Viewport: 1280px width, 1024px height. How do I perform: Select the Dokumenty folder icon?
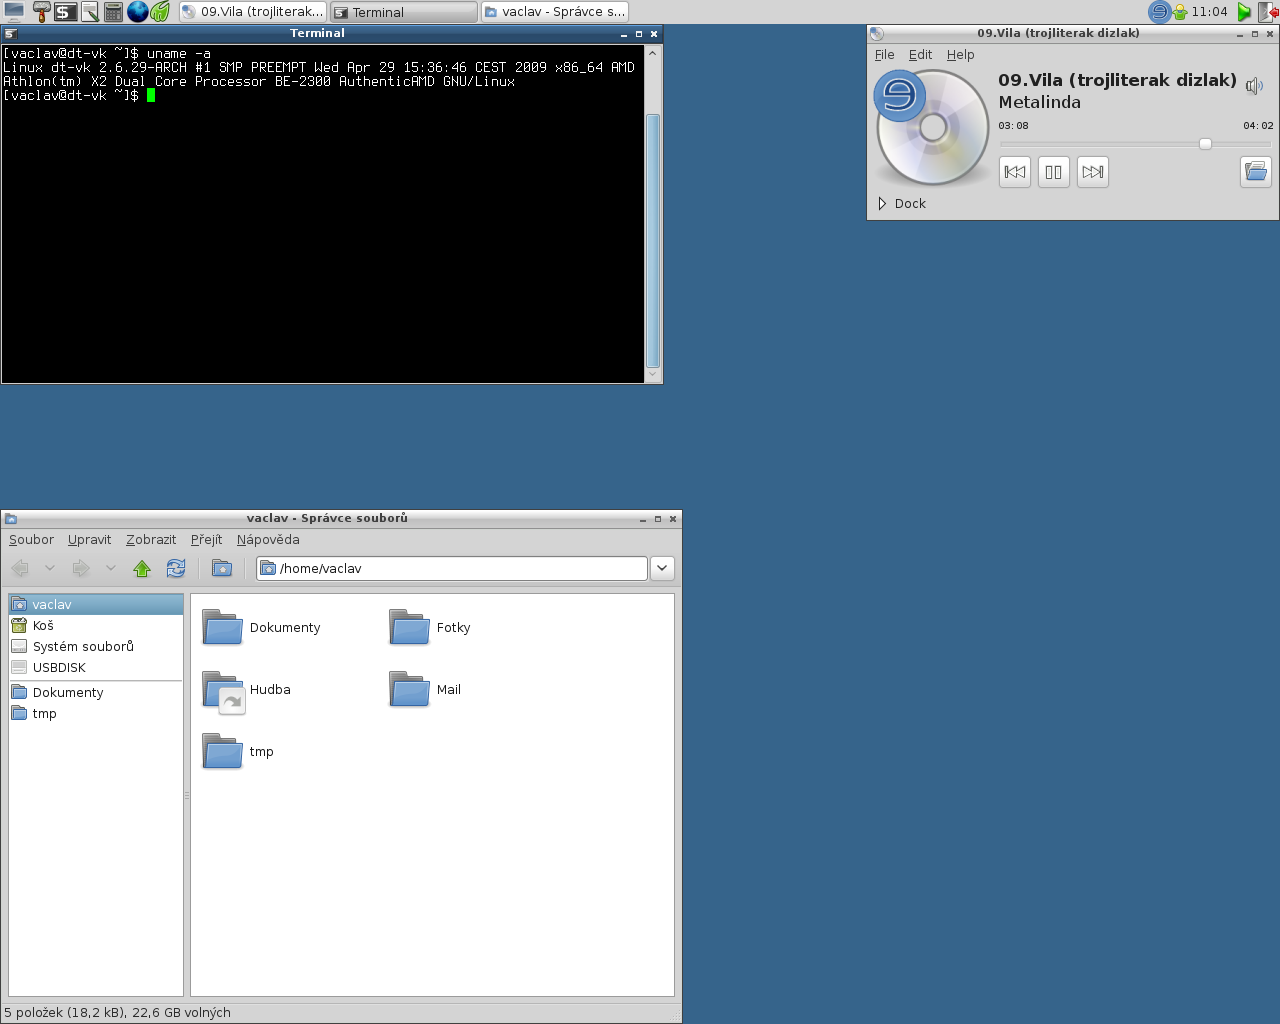pos(222,627)
